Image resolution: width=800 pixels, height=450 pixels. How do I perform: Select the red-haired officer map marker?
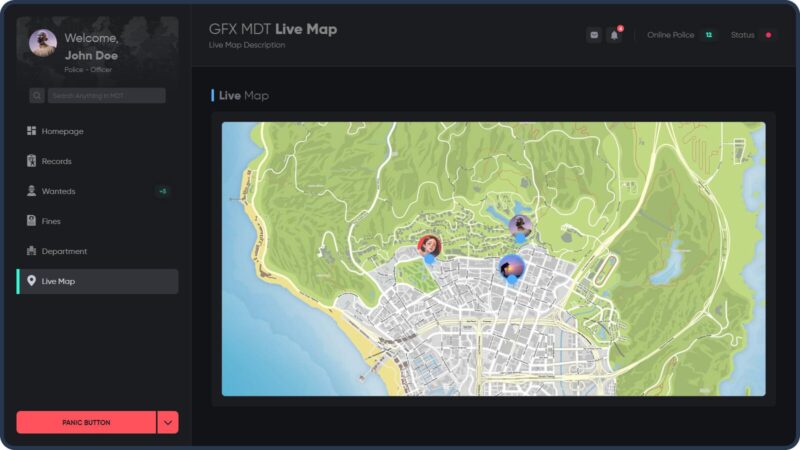430,247
